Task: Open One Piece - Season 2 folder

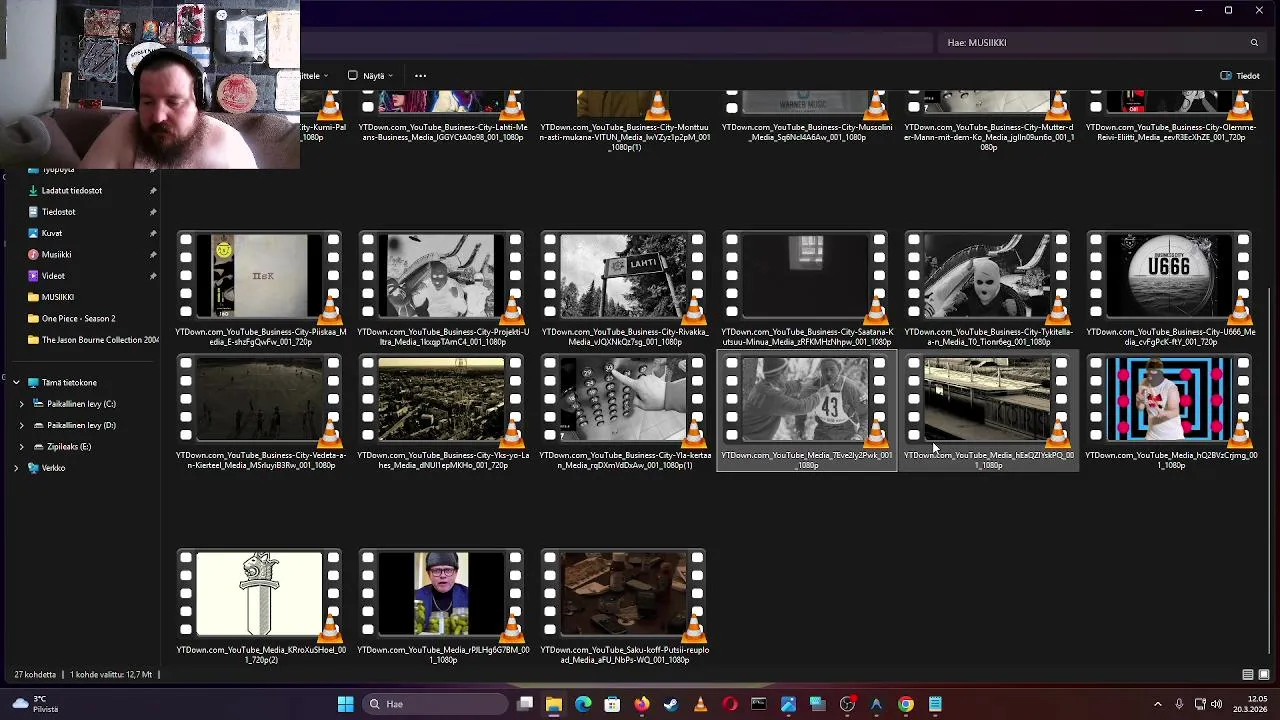Action: tap(78, 318)
